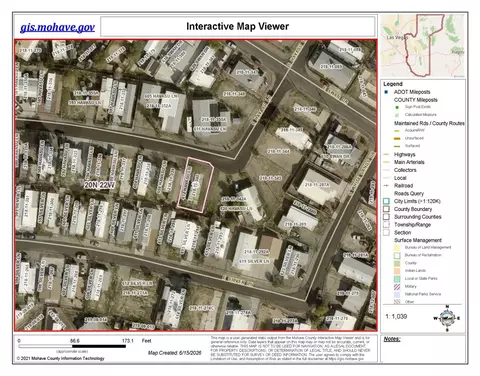This screenshot has height=376, width=480.
Task: Select the Bureau of Reclamation swatch
Action: tap(397, 255)
